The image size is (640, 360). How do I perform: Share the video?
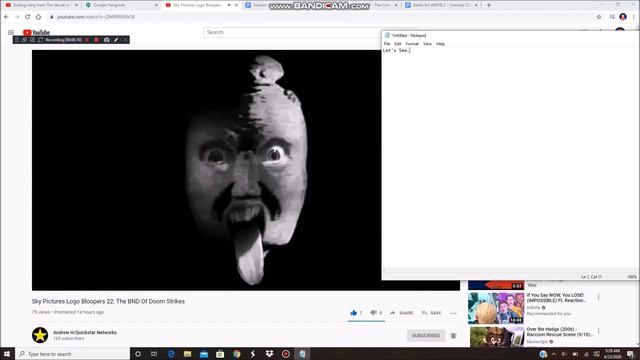point(402,313)
